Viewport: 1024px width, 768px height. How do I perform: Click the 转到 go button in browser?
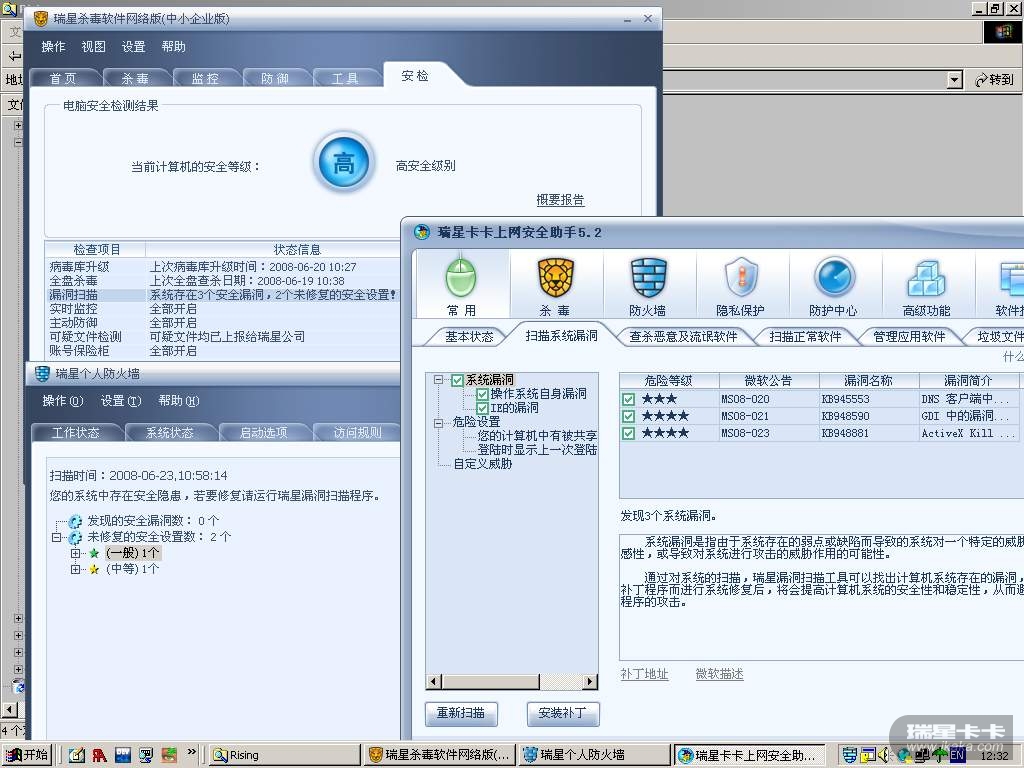pos(995,80)
